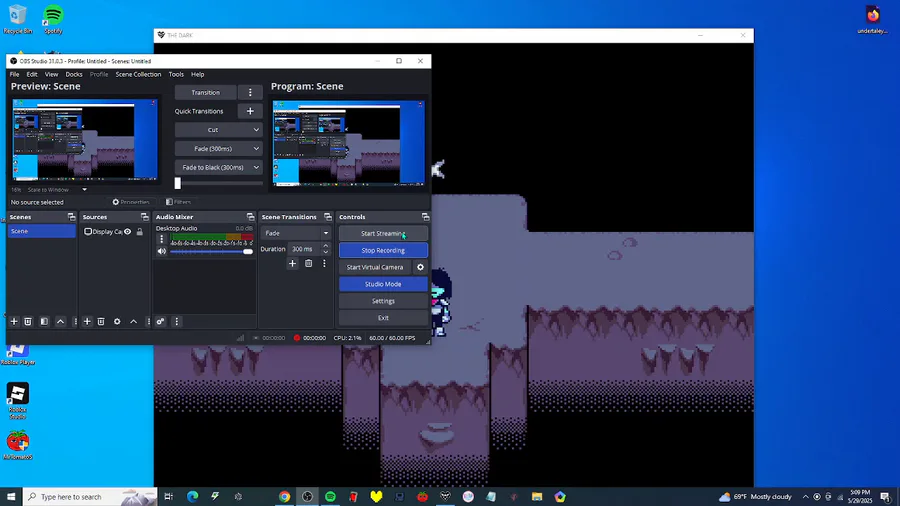900x506 pixels.
Task: Pop out the Controls dock
Action: [x=425, y=217]
